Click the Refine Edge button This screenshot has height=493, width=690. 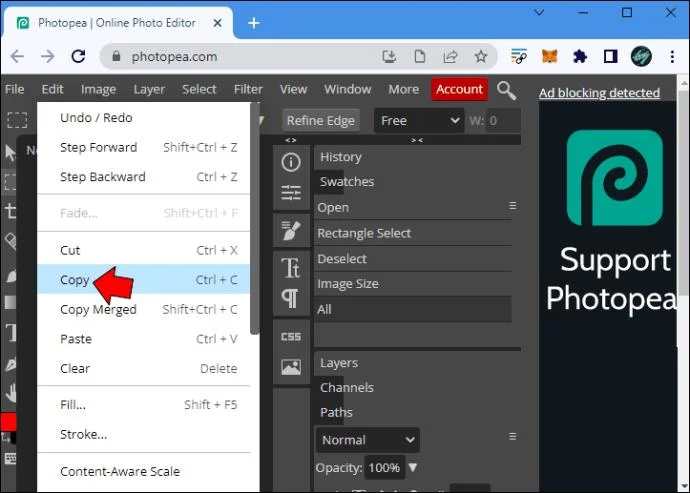[x=321, y=121]
